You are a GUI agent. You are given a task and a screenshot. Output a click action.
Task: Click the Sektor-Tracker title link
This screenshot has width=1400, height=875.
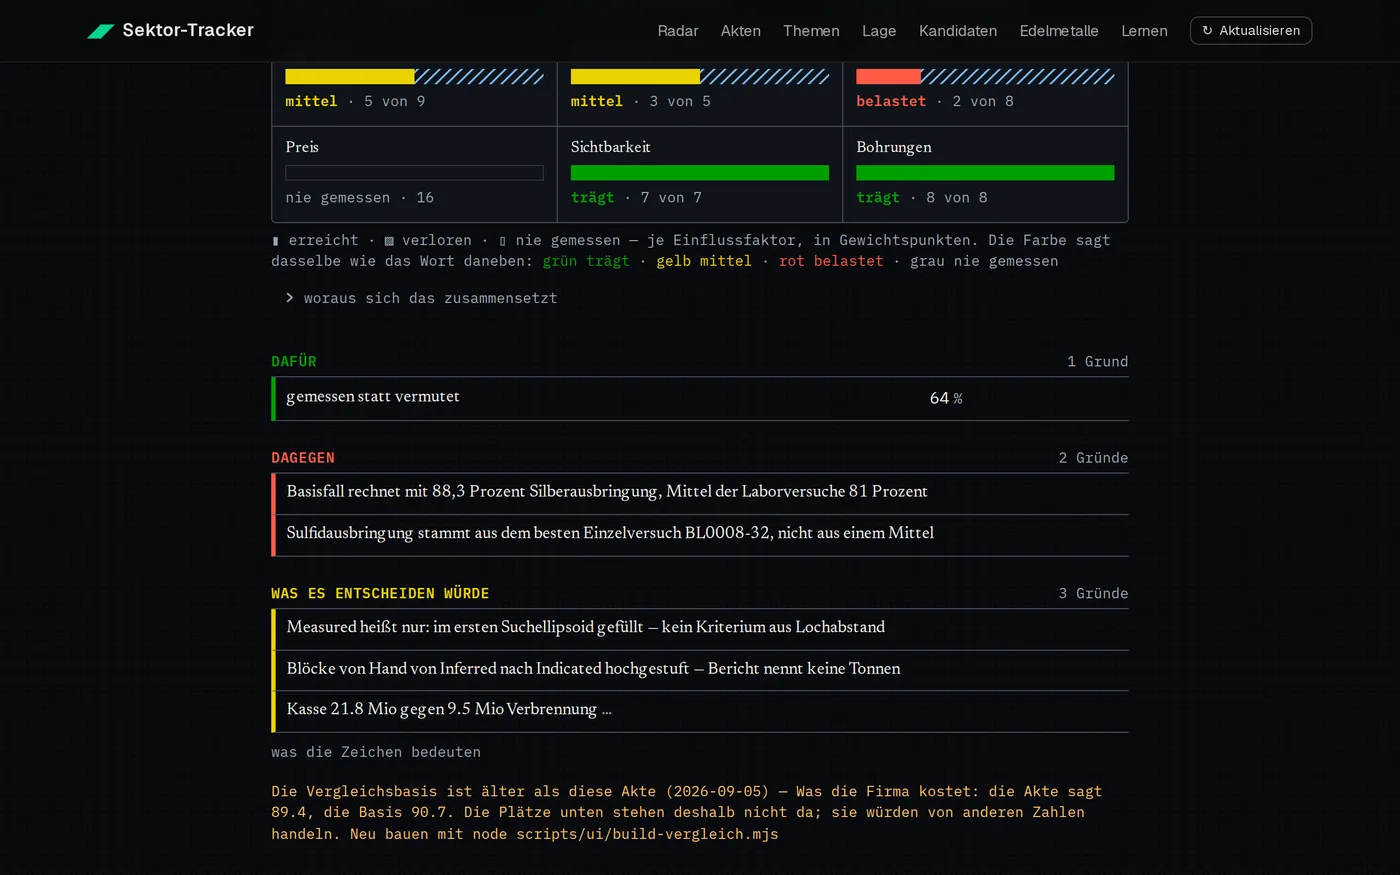[x=188, y=31]
